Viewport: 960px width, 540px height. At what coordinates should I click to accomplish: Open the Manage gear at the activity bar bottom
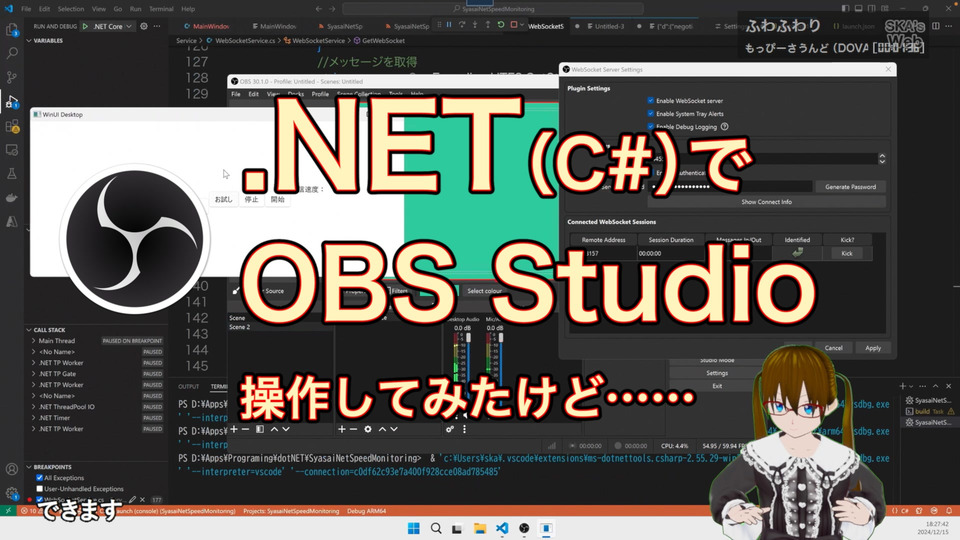tap(12, 493)
